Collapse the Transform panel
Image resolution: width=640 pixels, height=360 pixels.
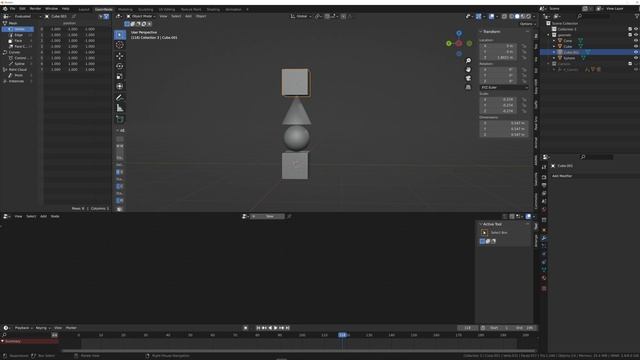click(x=491, y=31)
